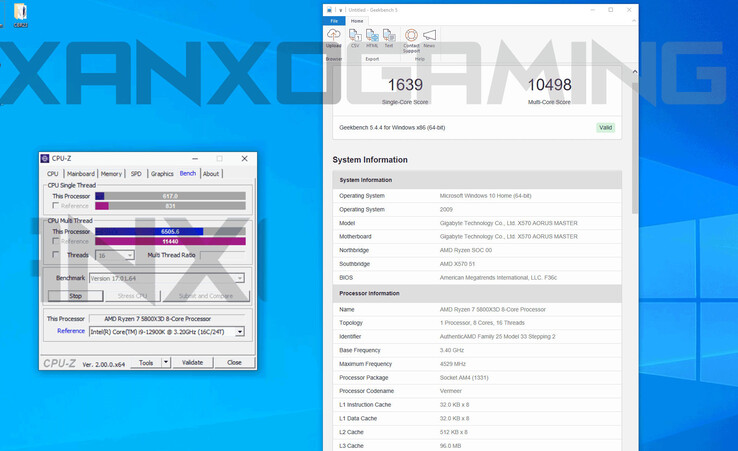Enable the multi thread Reference checkbox

[x=55, y=241]
